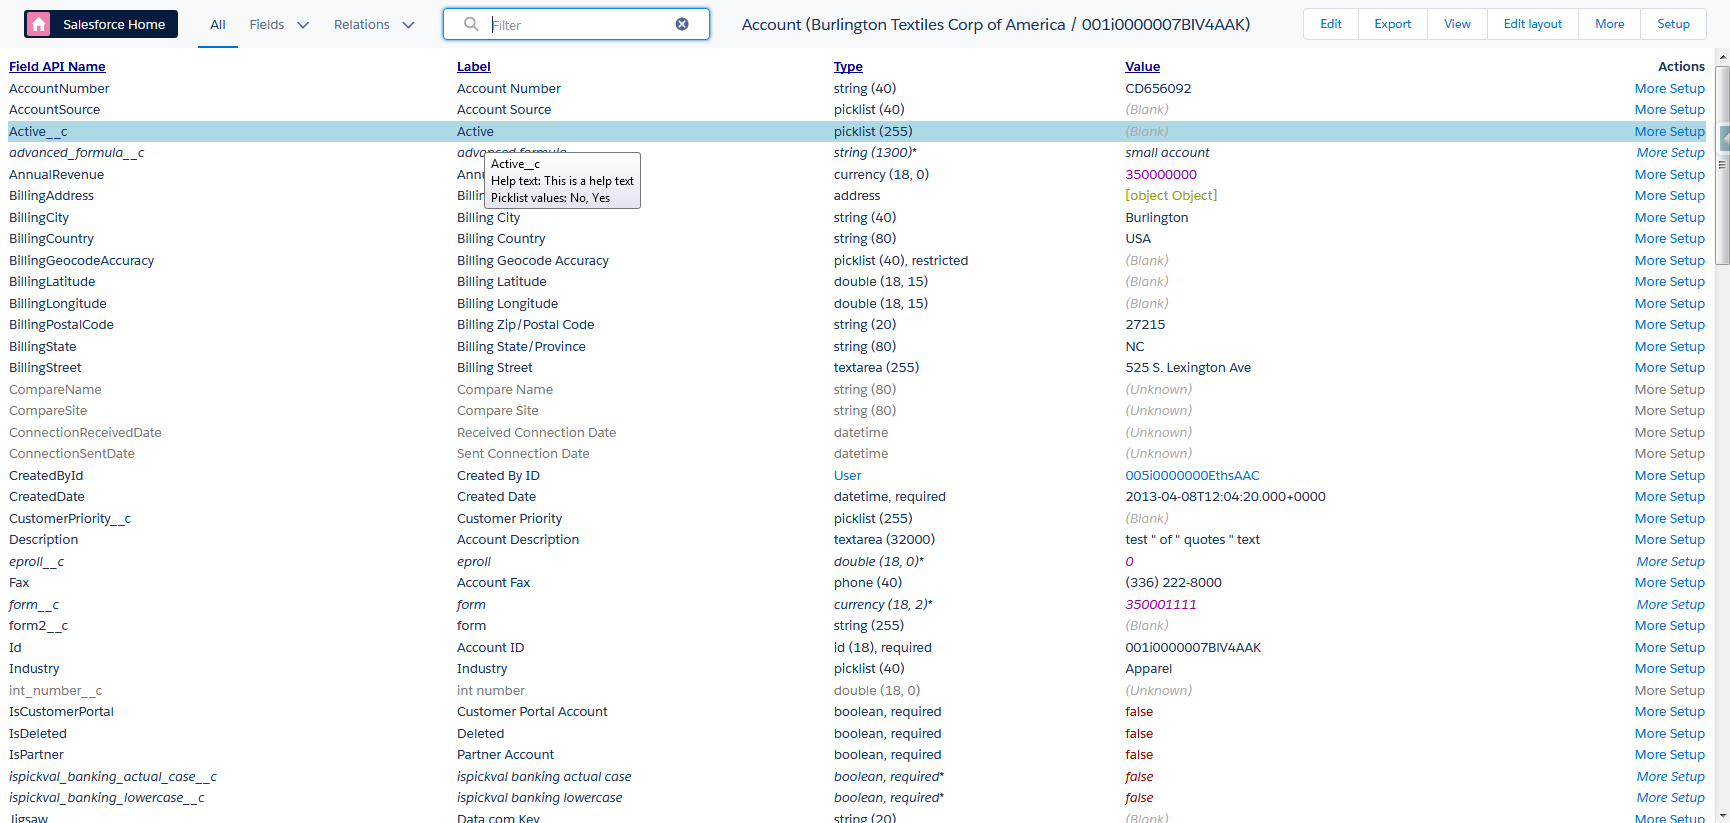Image resolution: width=1730 pixels, height=823 pixels.
Task: Click Setup in the AccountNumber row
Action: point(1687,89)
